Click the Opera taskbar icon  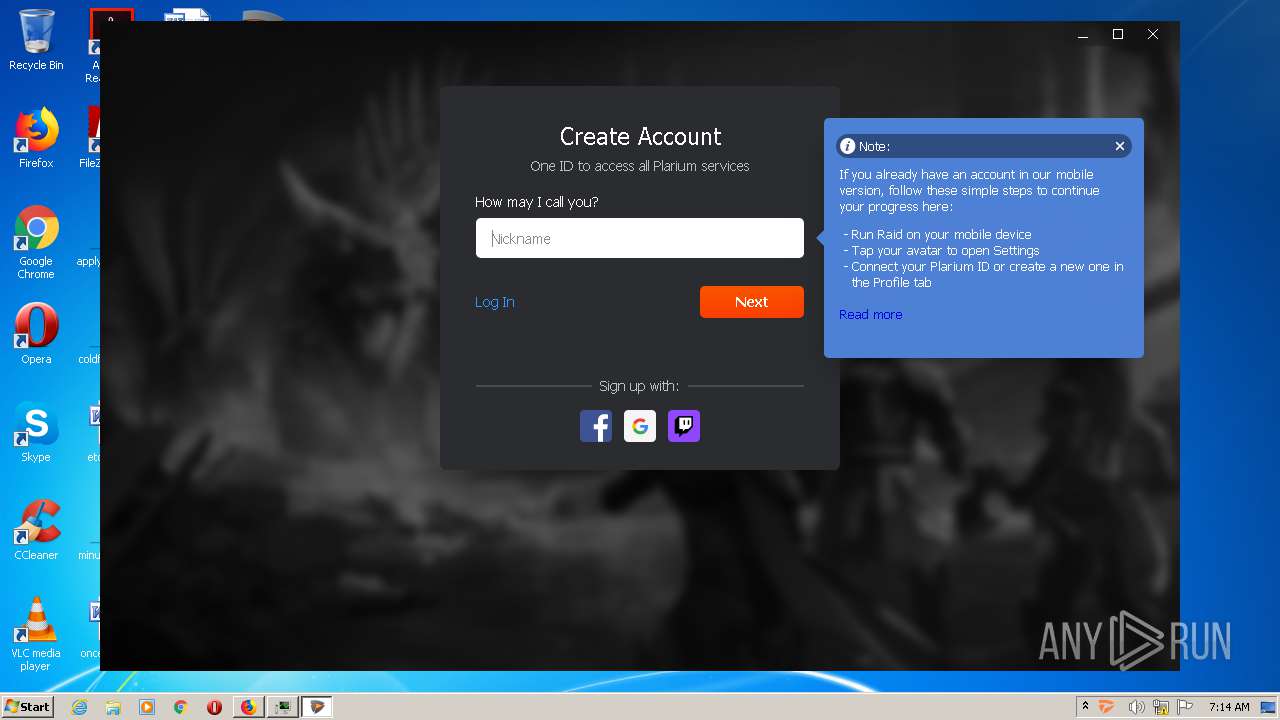pos(215,707)
